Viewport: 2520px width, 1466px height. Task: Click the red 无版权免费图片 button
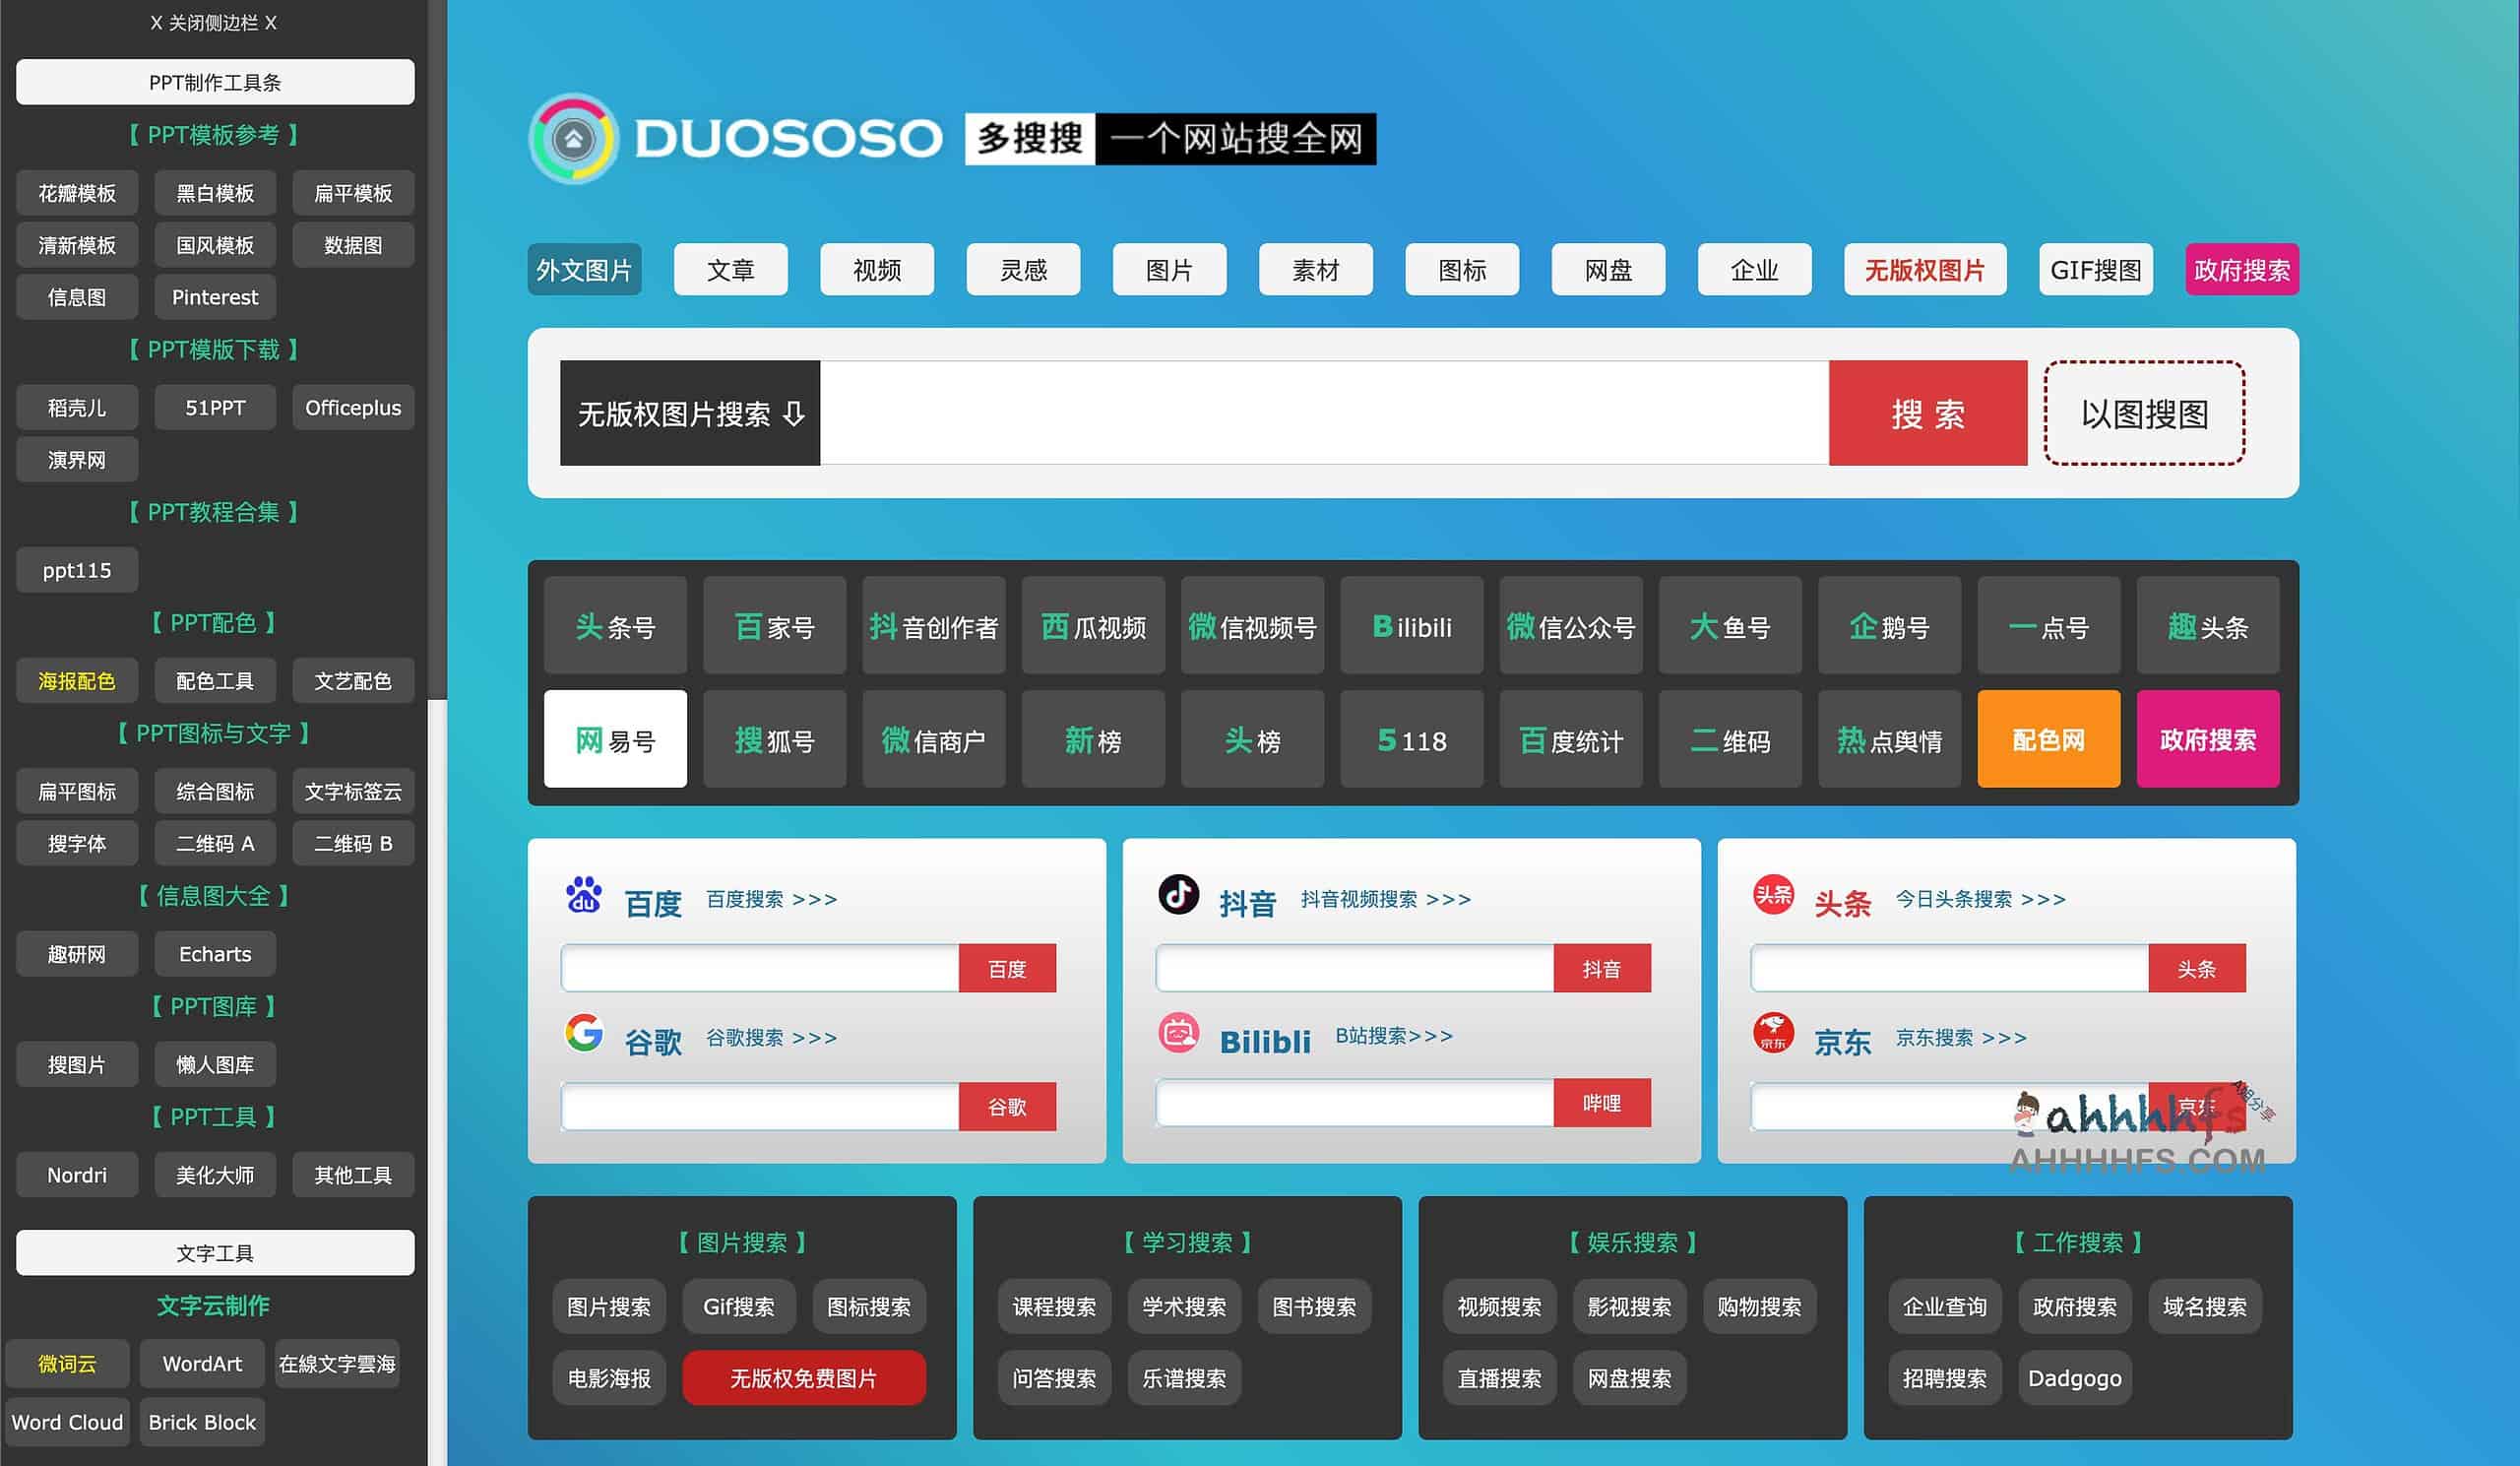(804, 1378)
